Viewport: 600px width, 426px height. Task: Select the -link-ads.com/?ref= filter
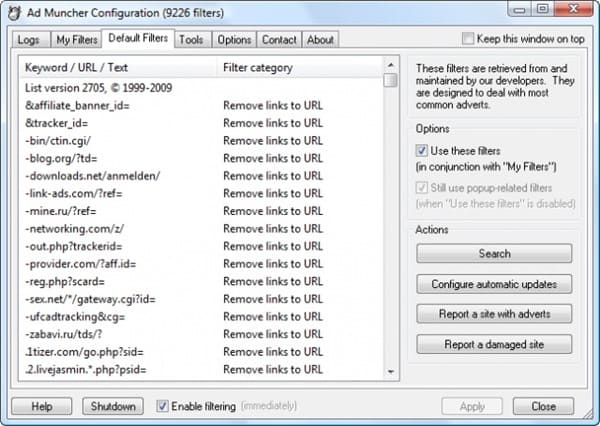point(201,194)
